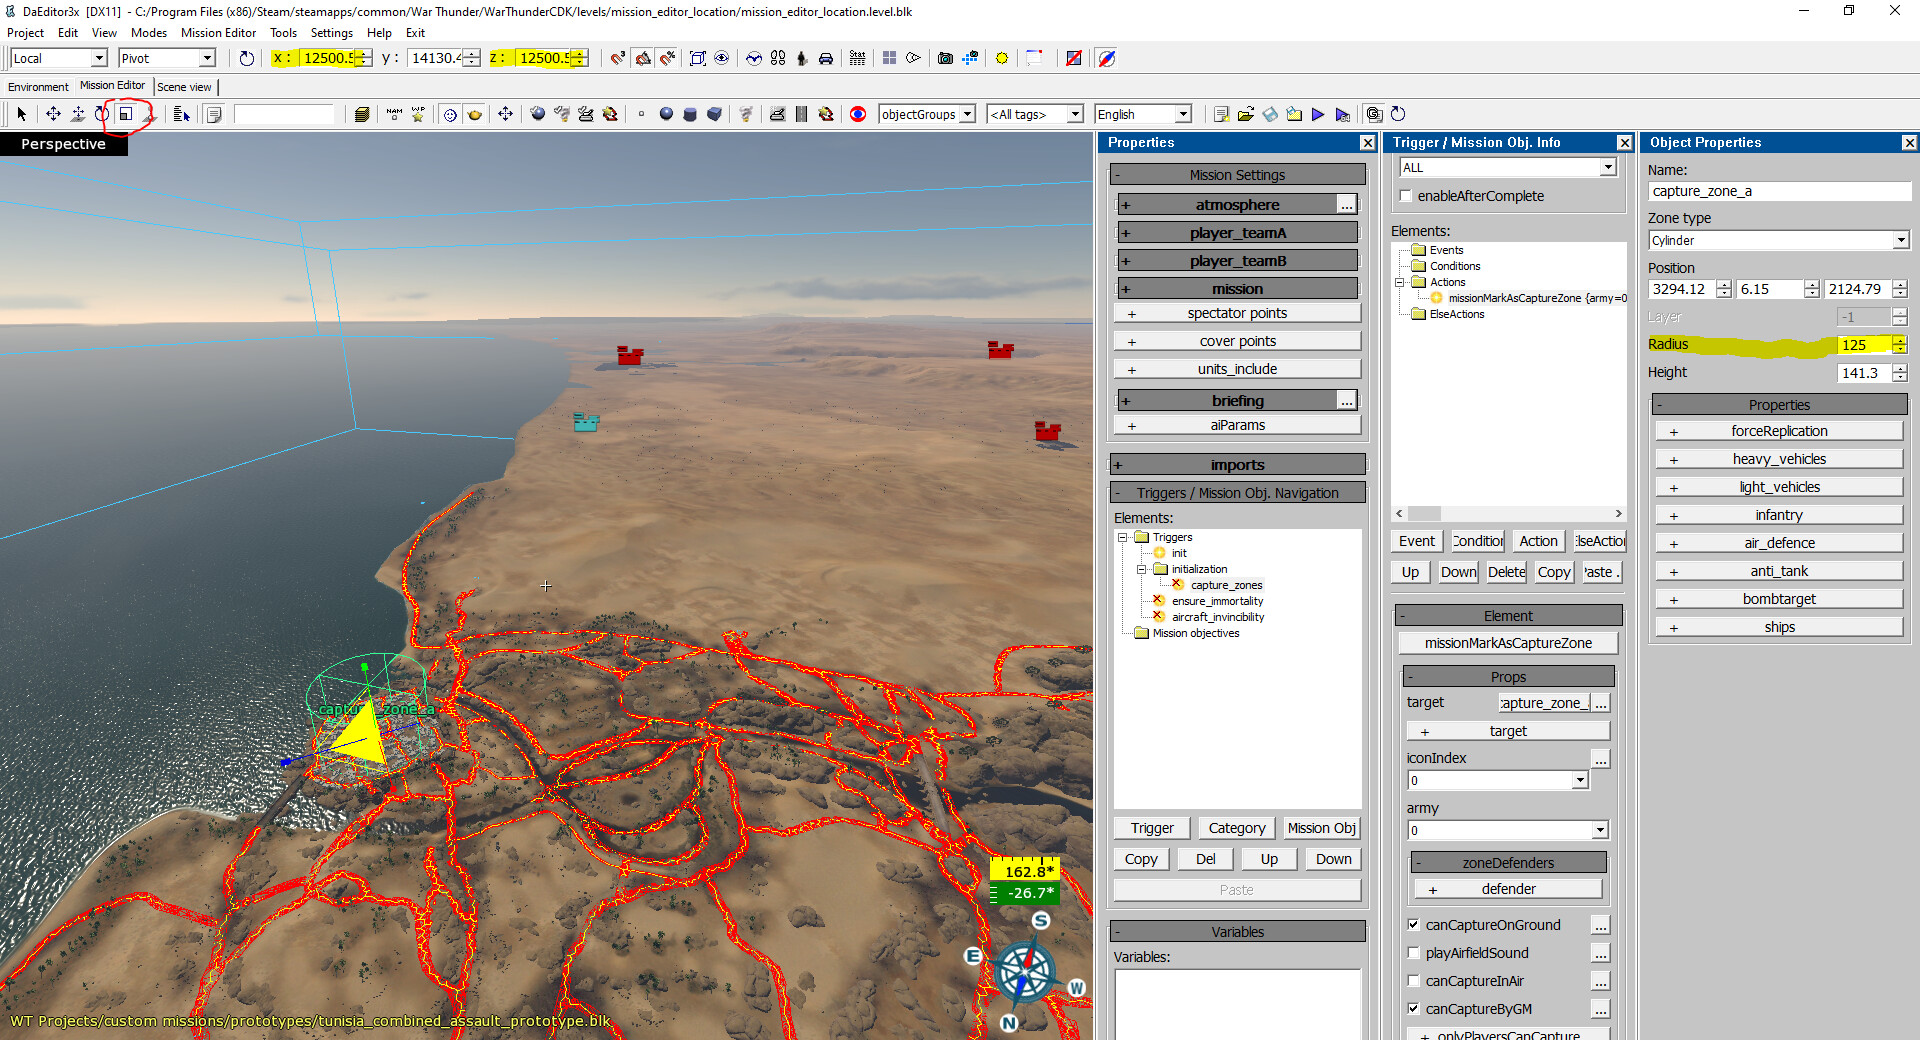Image resolution: width=1920 pixels, height=1040 pixels.
Task: Create sphere zone with ball icon
Action: pyautogui.click(x=666, y=114)
